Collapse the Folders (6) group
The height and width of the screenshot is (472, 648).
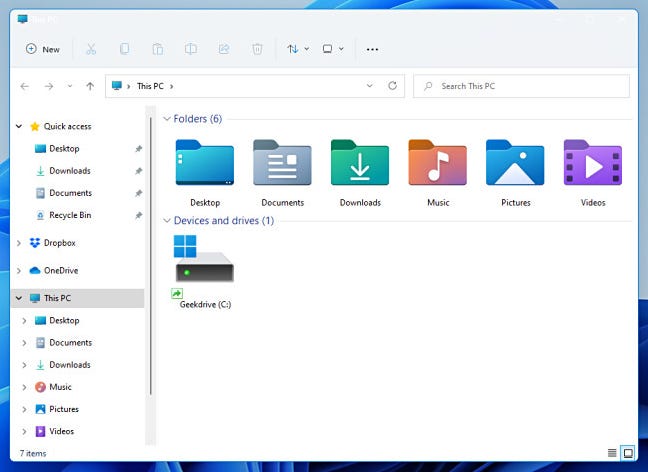(x=166, y=119)
